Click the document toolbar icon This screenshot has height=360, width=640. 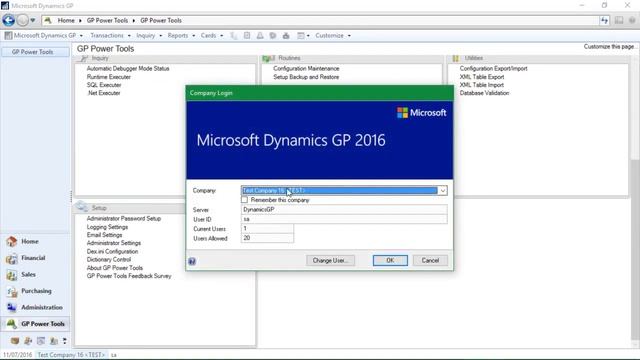click(247, 36)
